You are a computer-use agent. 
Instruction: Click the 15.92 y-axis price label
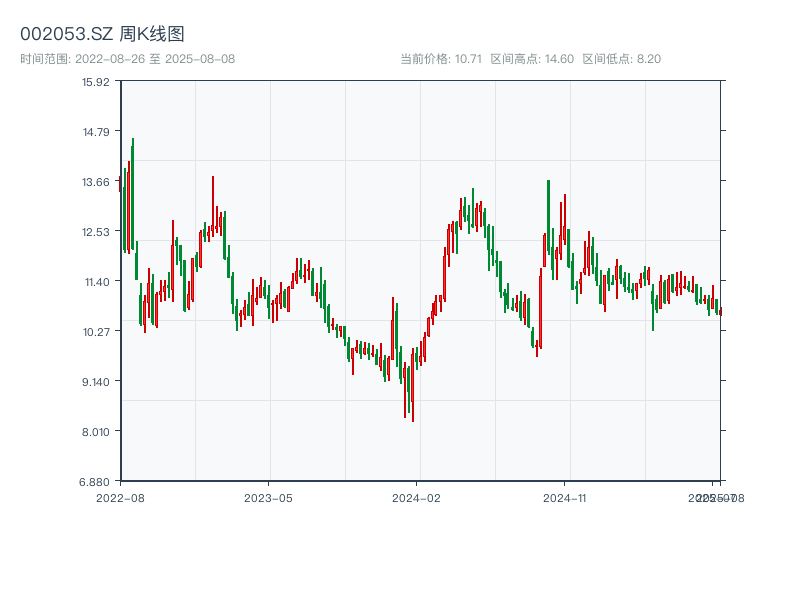[x=96, y=82]
